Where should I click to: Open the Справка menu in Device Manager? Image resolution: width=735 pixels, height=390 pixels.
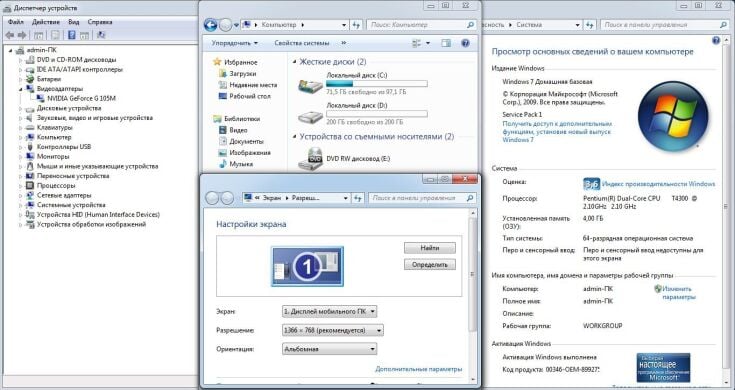click(x=100, y=22)
